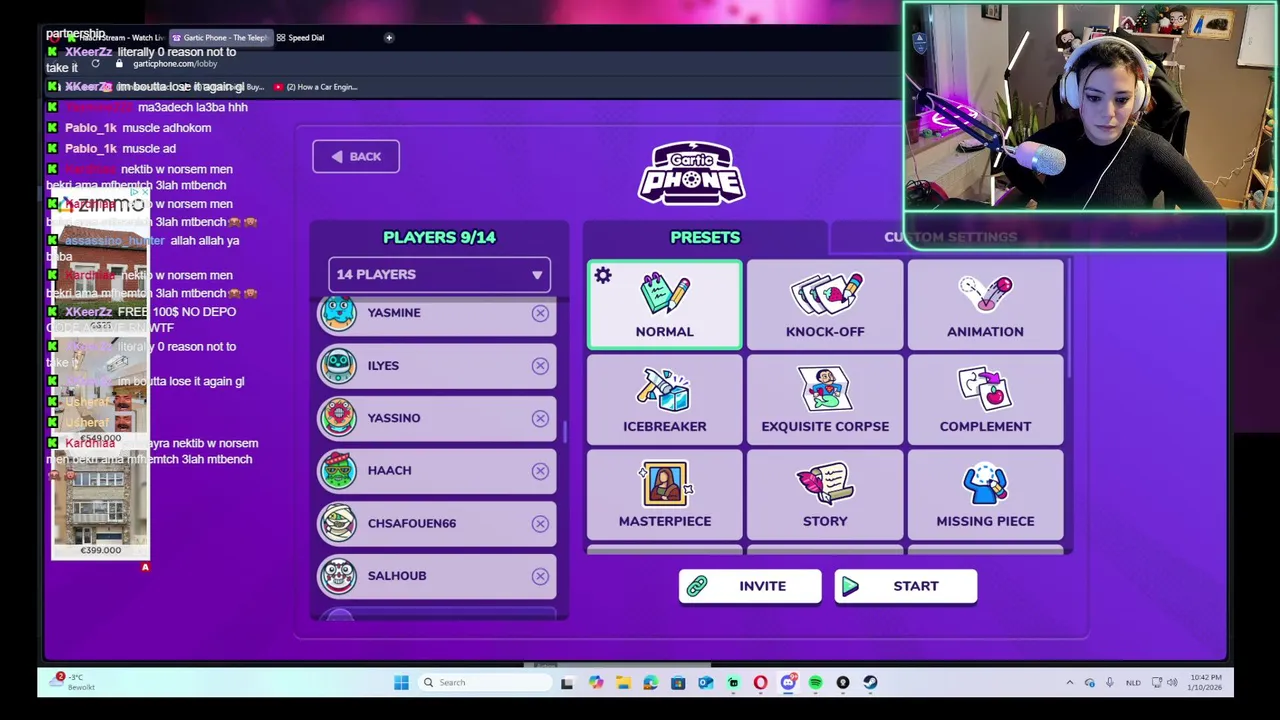Choose the Missing Piece preset
This screenshot has height=720, width=1280.
coord(985,495)
